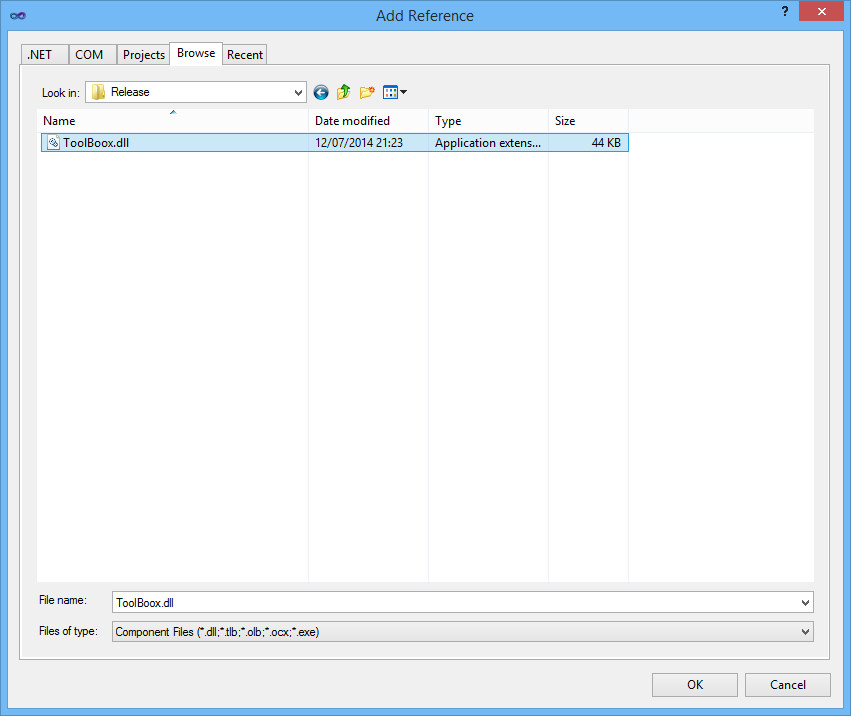
Task: Click the Help question mark button
Action: pyautogui.click(x=784, y=11)
